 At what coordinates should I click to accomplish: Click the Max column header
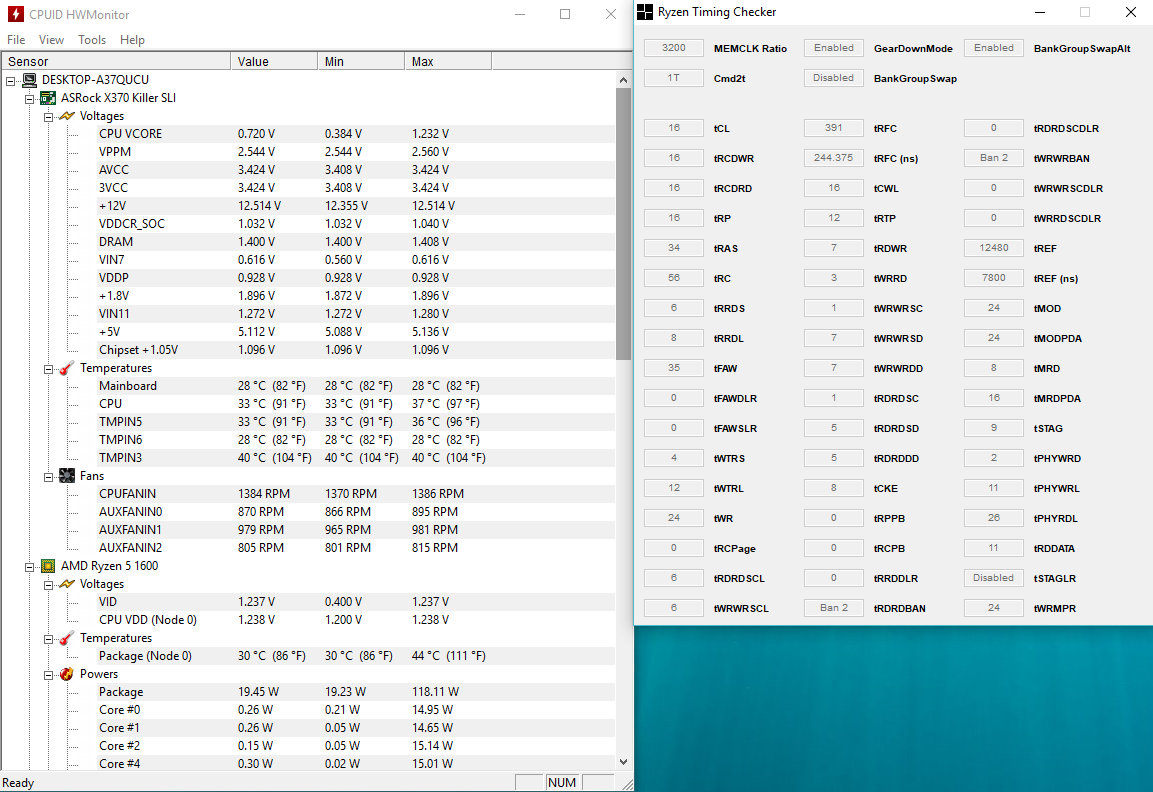coord(448,61)
